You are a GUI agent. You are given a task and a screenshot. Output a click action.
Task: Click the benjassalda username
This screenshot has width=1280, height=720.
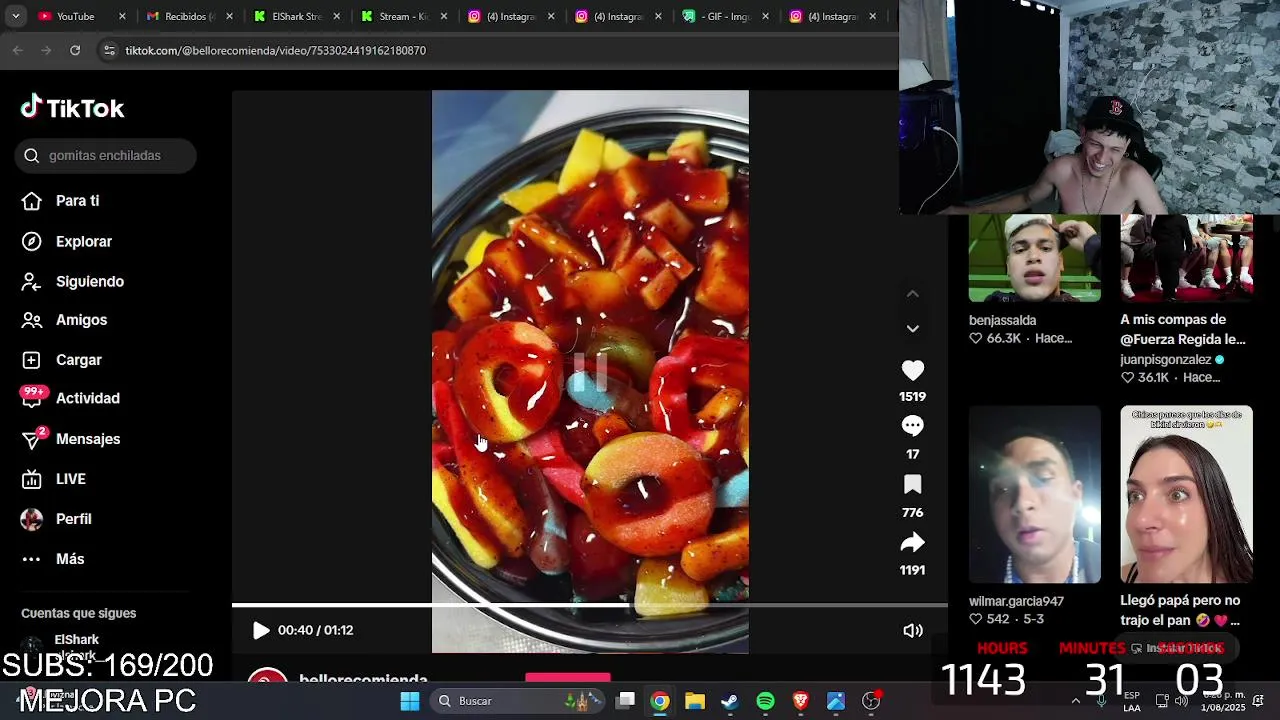[1002, 321]
